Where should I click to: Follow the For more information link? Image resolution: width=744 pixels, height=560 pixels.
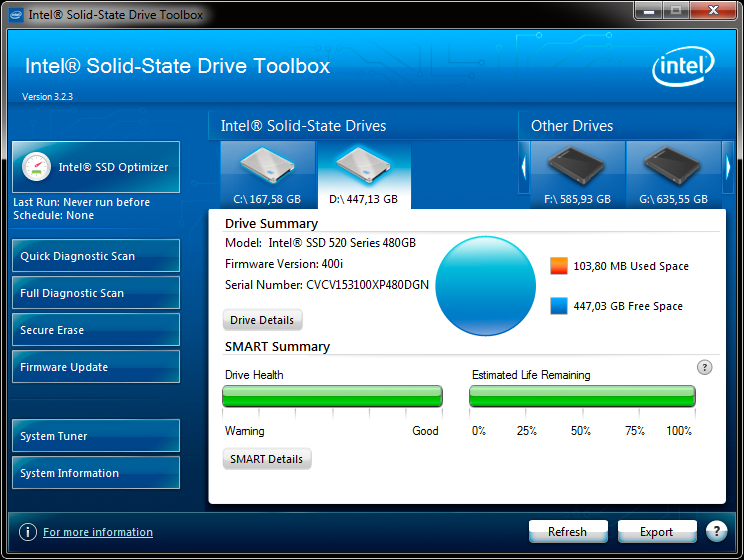point(98,532)
